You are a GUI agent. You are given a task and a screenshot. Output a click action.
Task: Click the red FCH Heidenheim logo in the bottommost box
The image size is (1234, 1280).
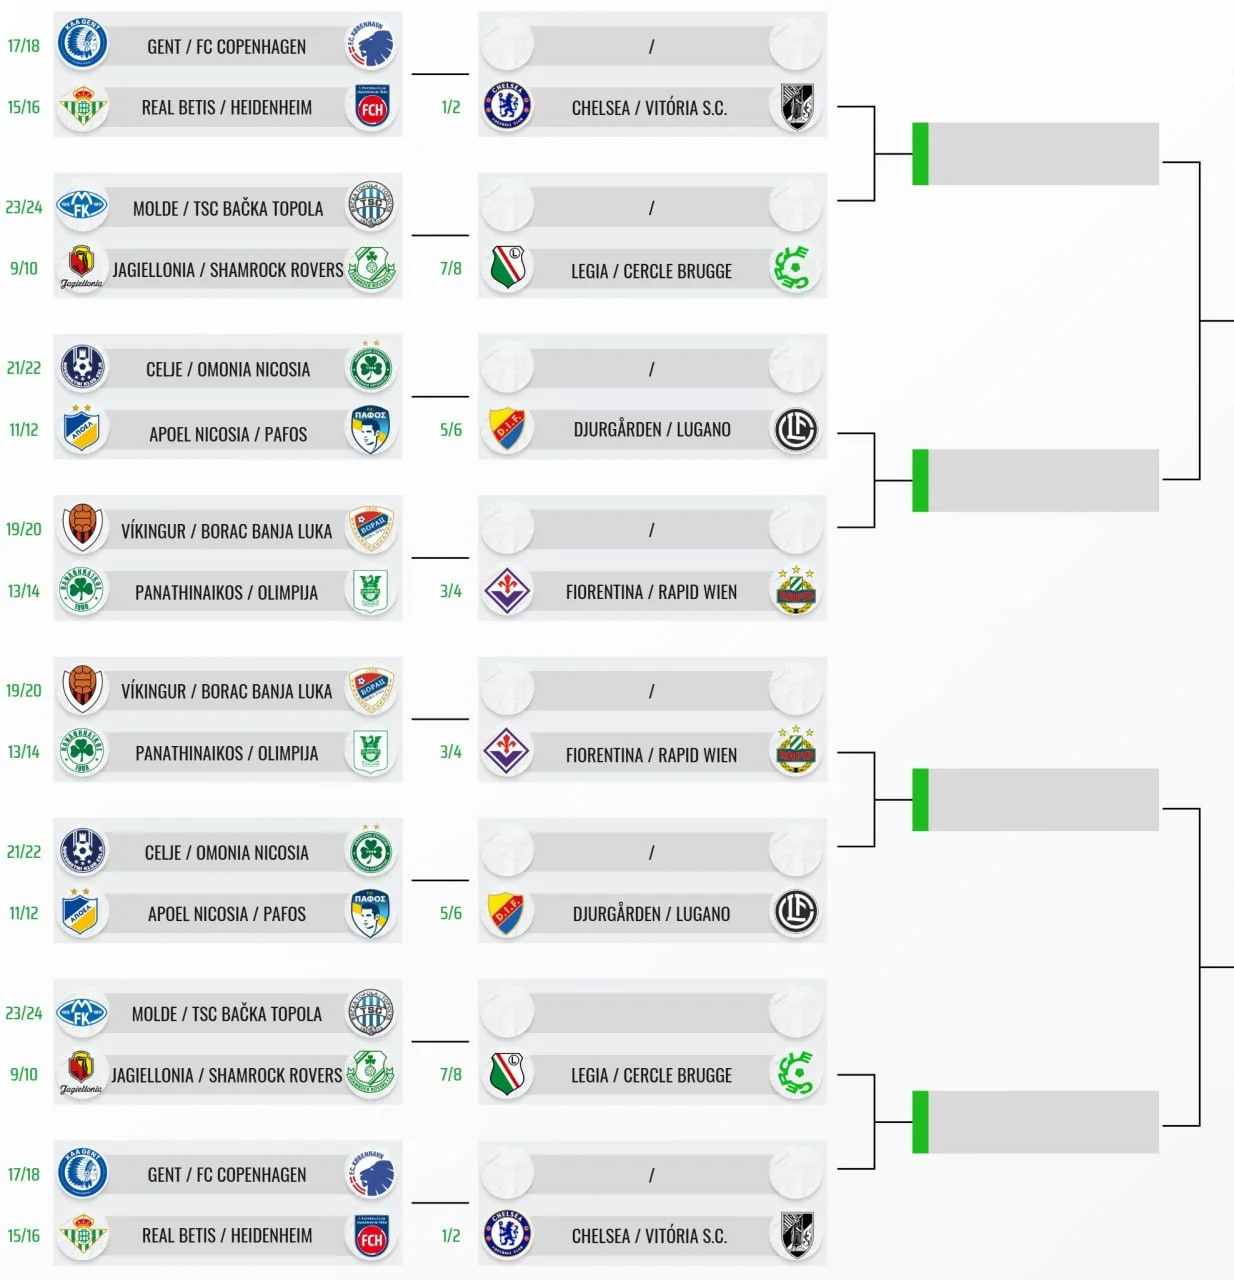point(371,1237)
